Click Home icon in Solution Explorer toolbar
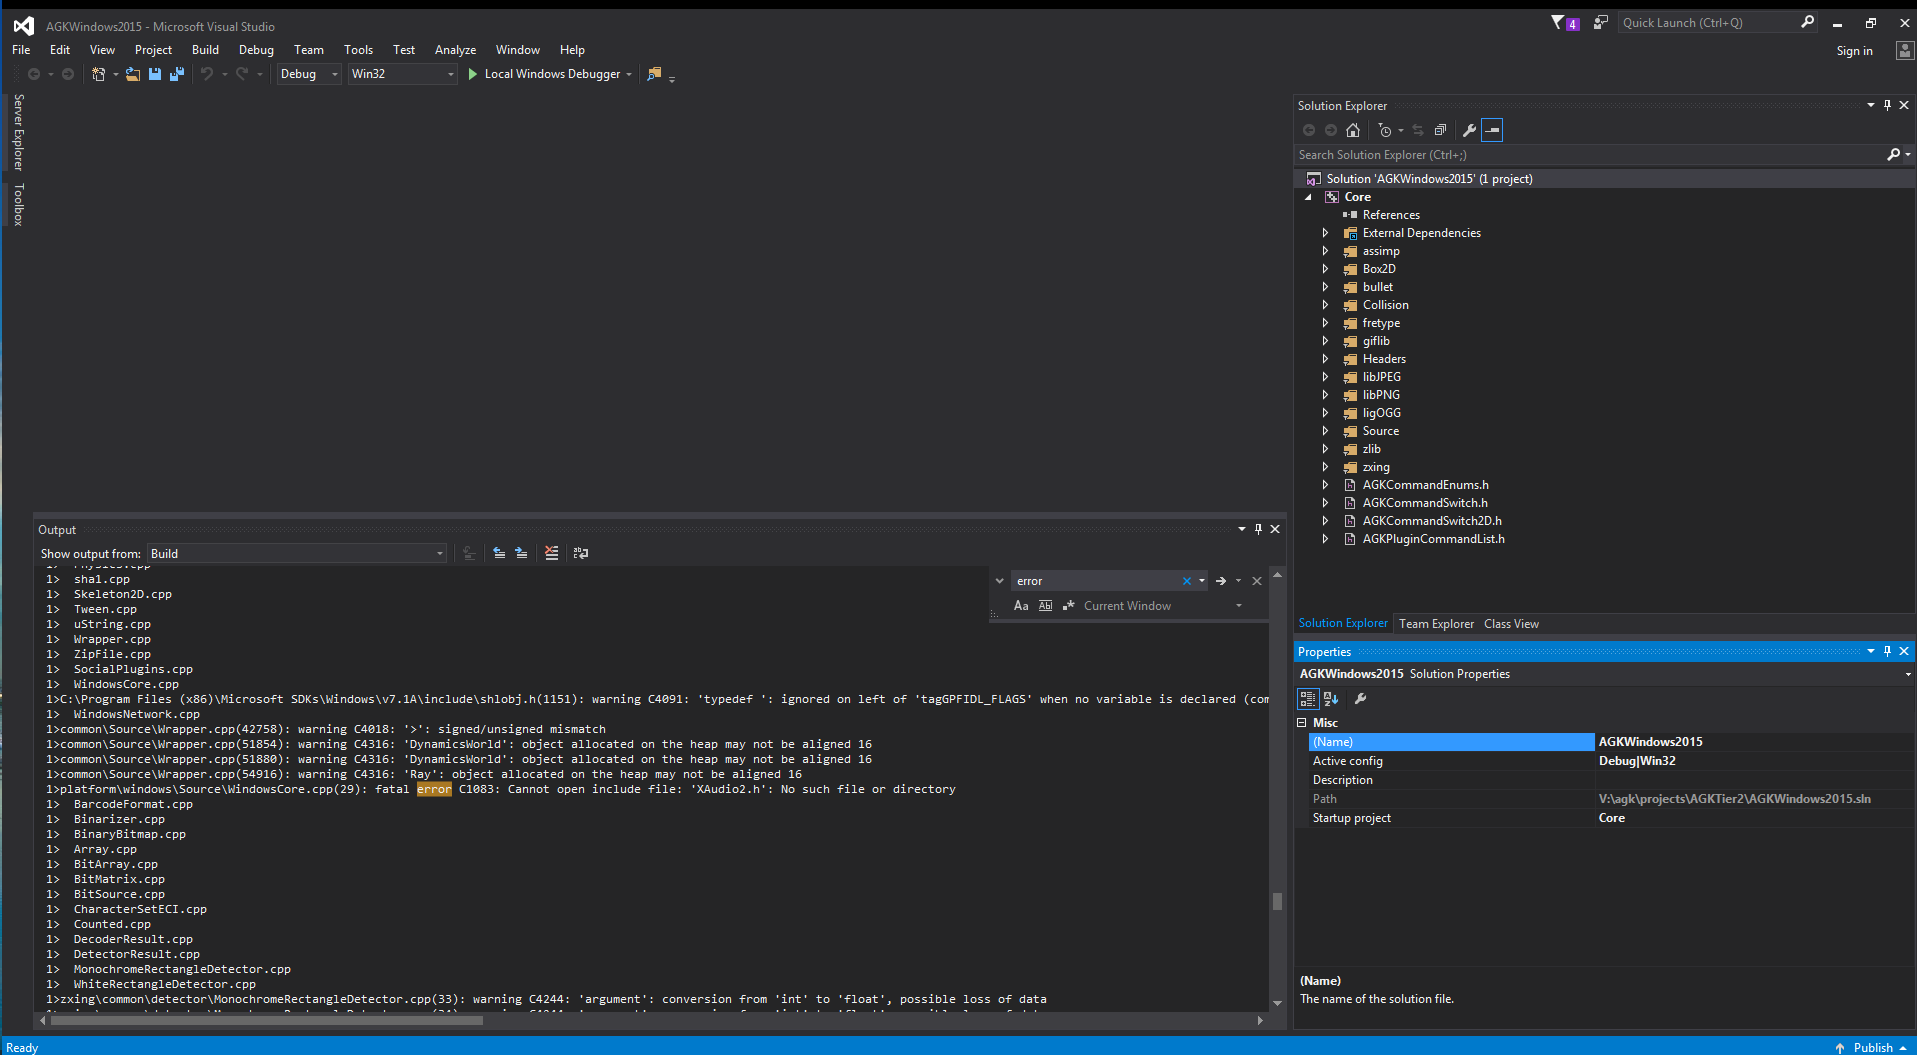This screenshot has height=1055, width=1917. [x=1353, y=130]
